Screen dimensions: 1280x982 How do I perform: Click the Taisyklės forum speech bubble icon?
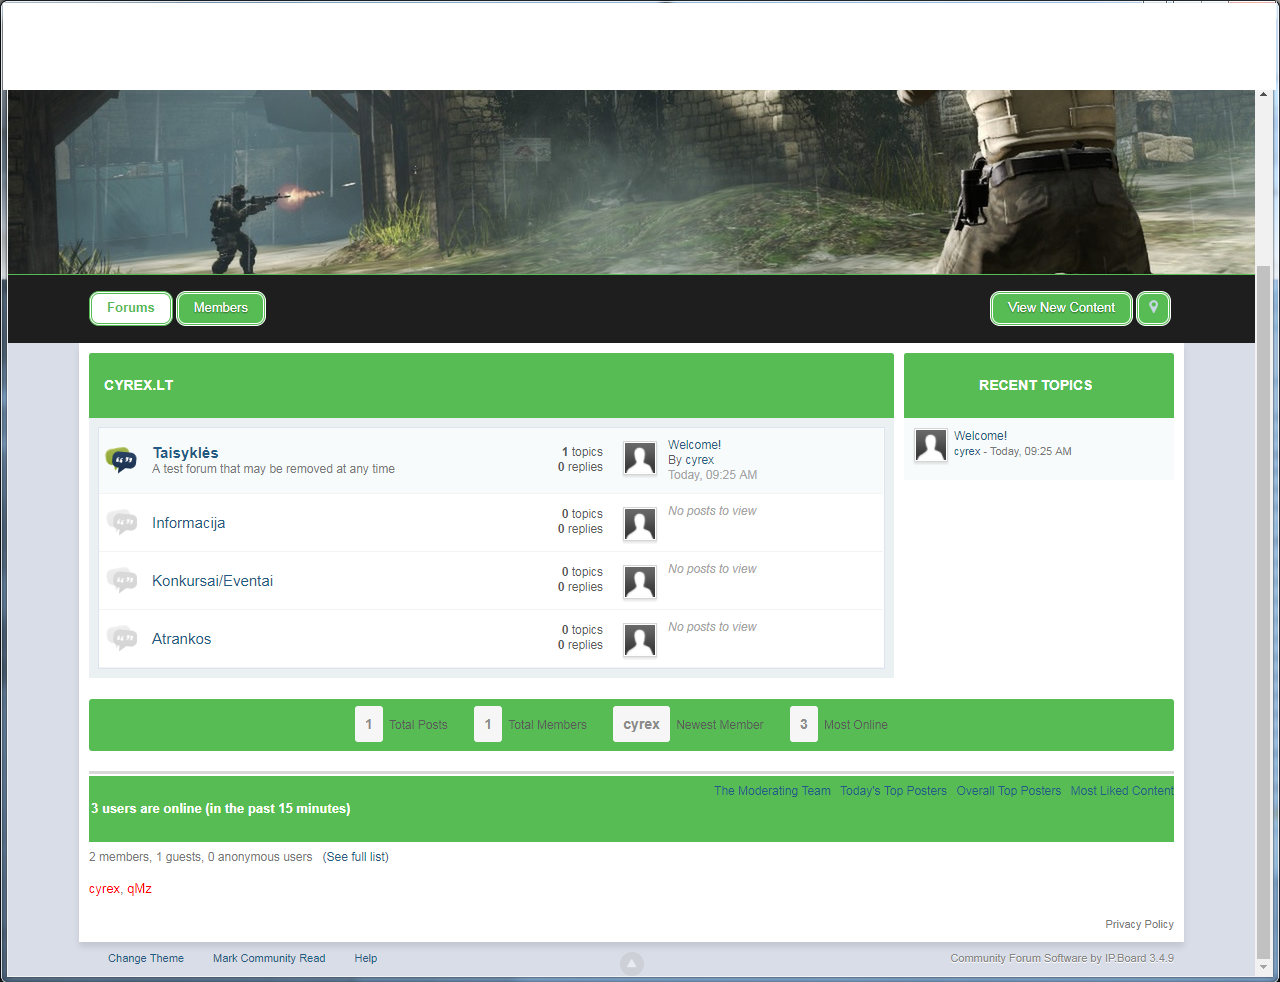click(122, 460)
